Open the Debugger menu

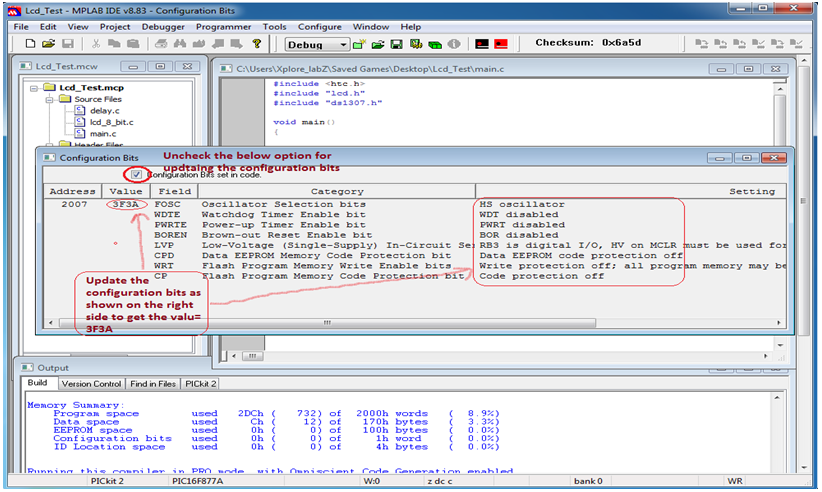pyautogui.click(x=163, y=27)
